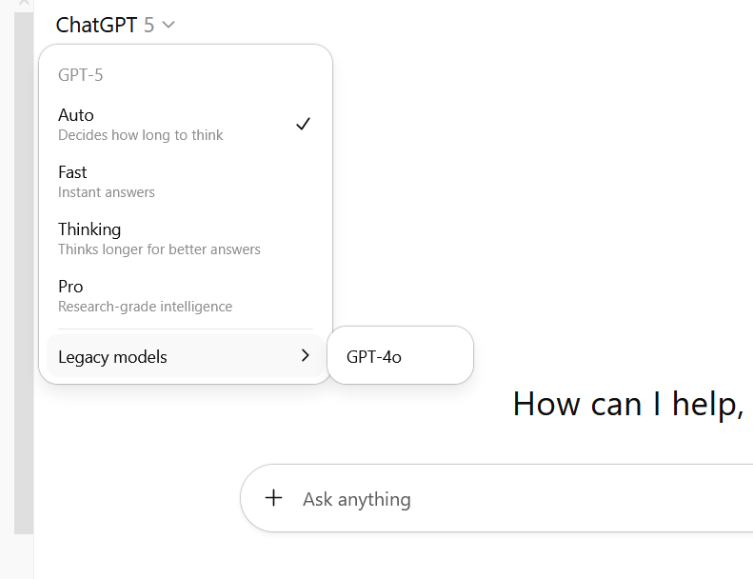This screenshot has height=579, width=753.
Task: Click the plus icon in prompt bar
Action: pyautogui.click(x=273, y=498)
